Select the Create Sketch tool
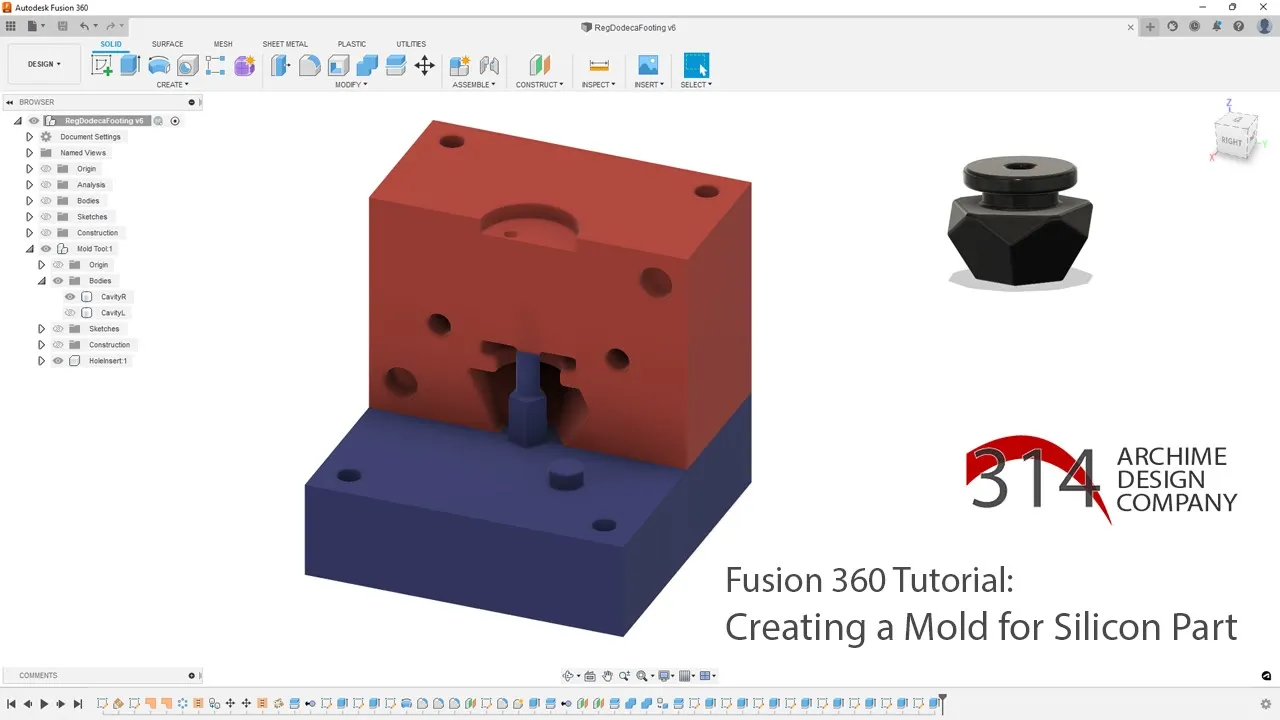The width and height of the screenshot is (1280, 720). click(x=102, y=66)
